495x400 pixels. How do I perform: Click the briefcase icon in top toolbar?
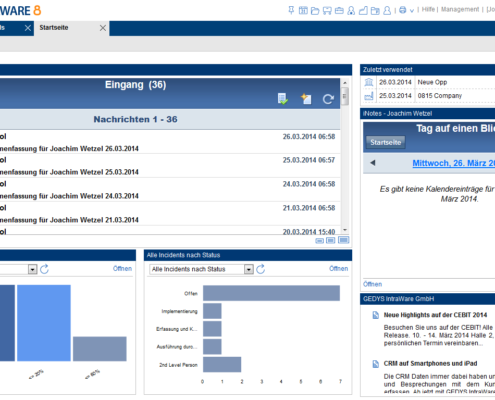point(339,11)
